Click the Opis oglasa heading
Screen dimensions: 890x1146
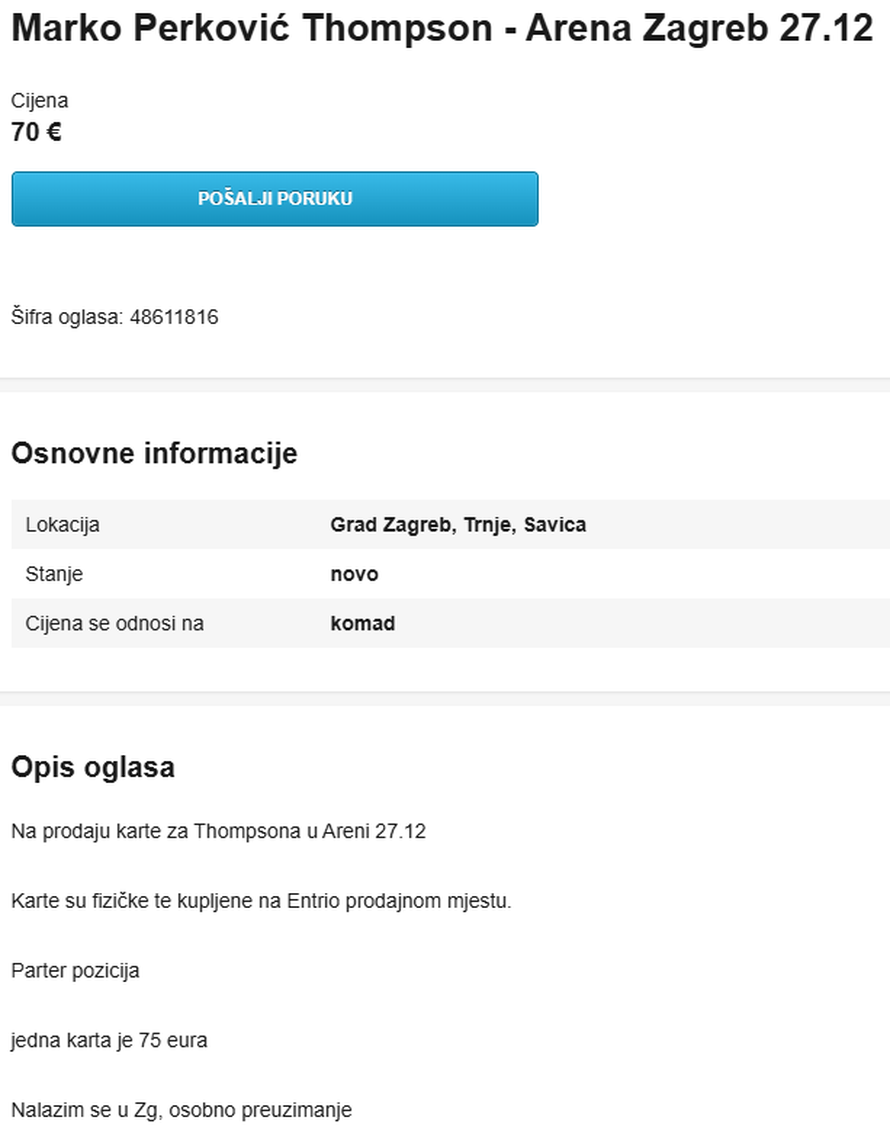pos(93,767)
